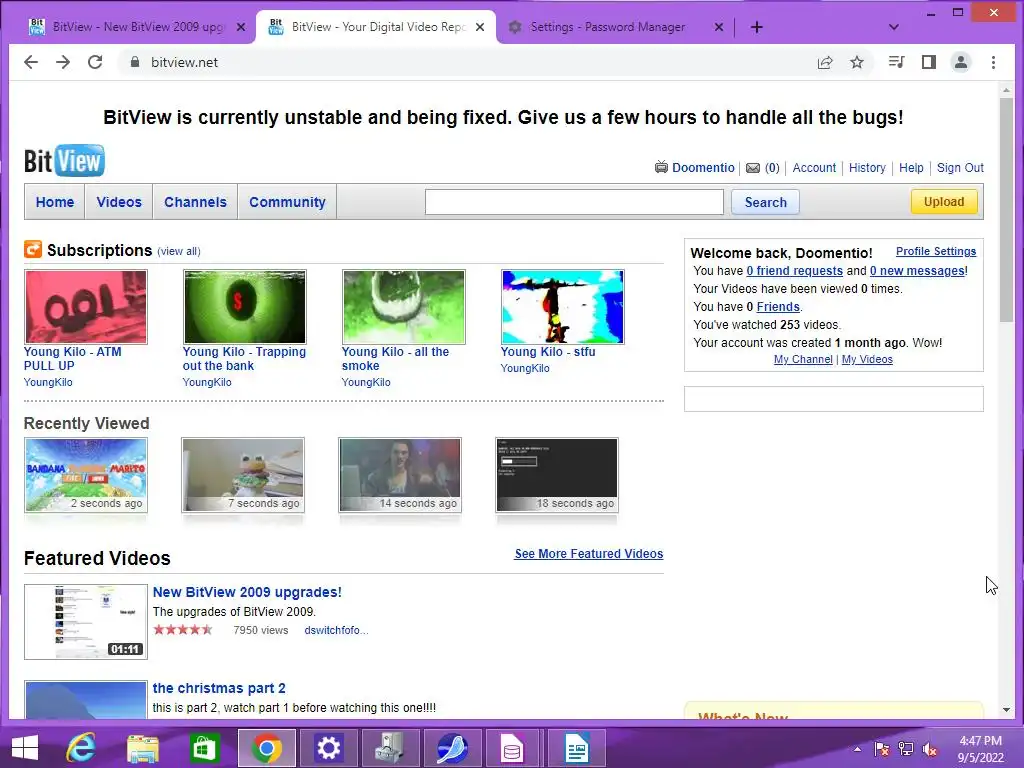Open the Videos navigation item
Screen dimensions: 1024x768
coord(119,202)
